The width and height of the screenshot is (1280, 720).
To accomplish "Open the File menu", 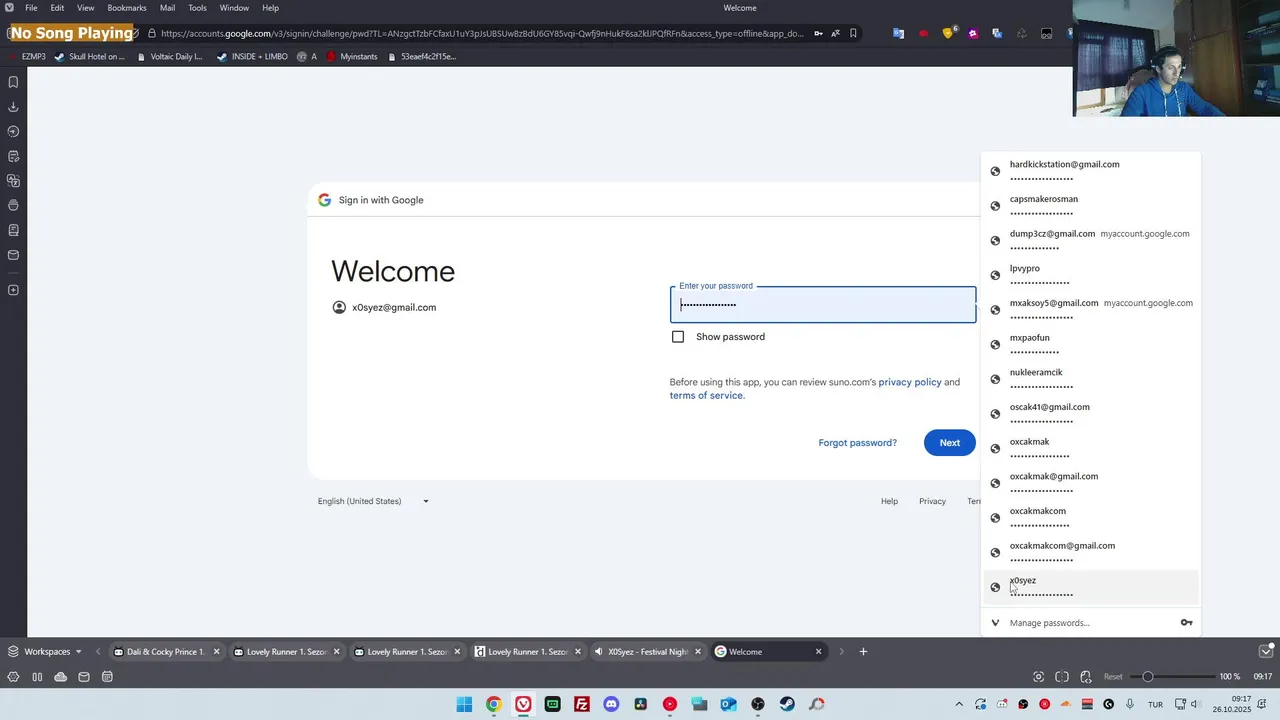I will [x=31, y=8].
